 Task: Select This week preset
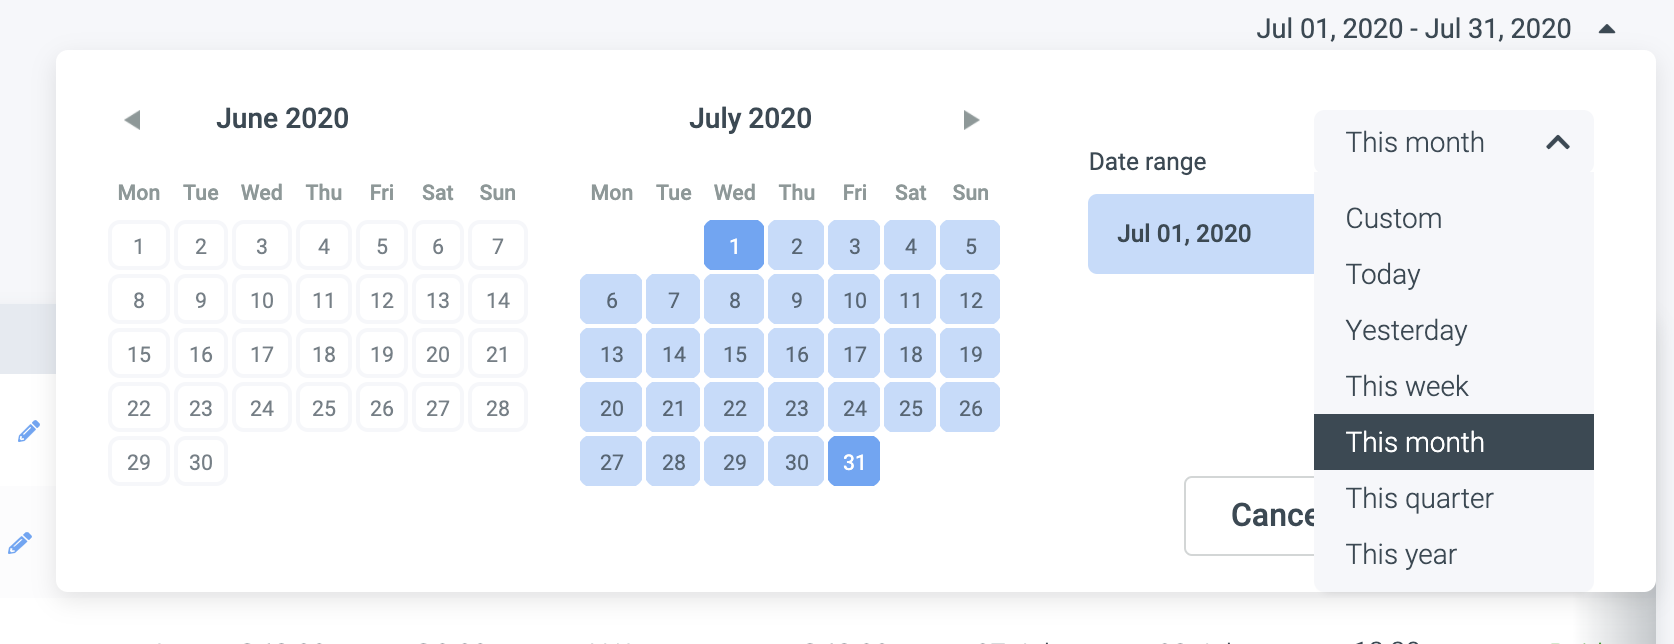point(1407,386)
